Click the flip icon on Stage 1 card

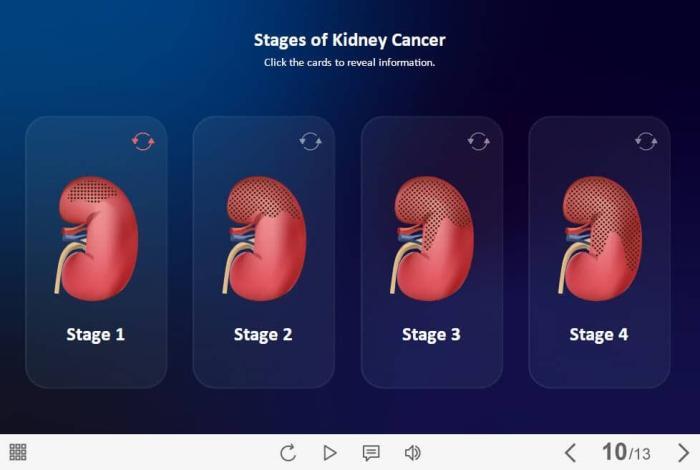(x=143, y=142)
